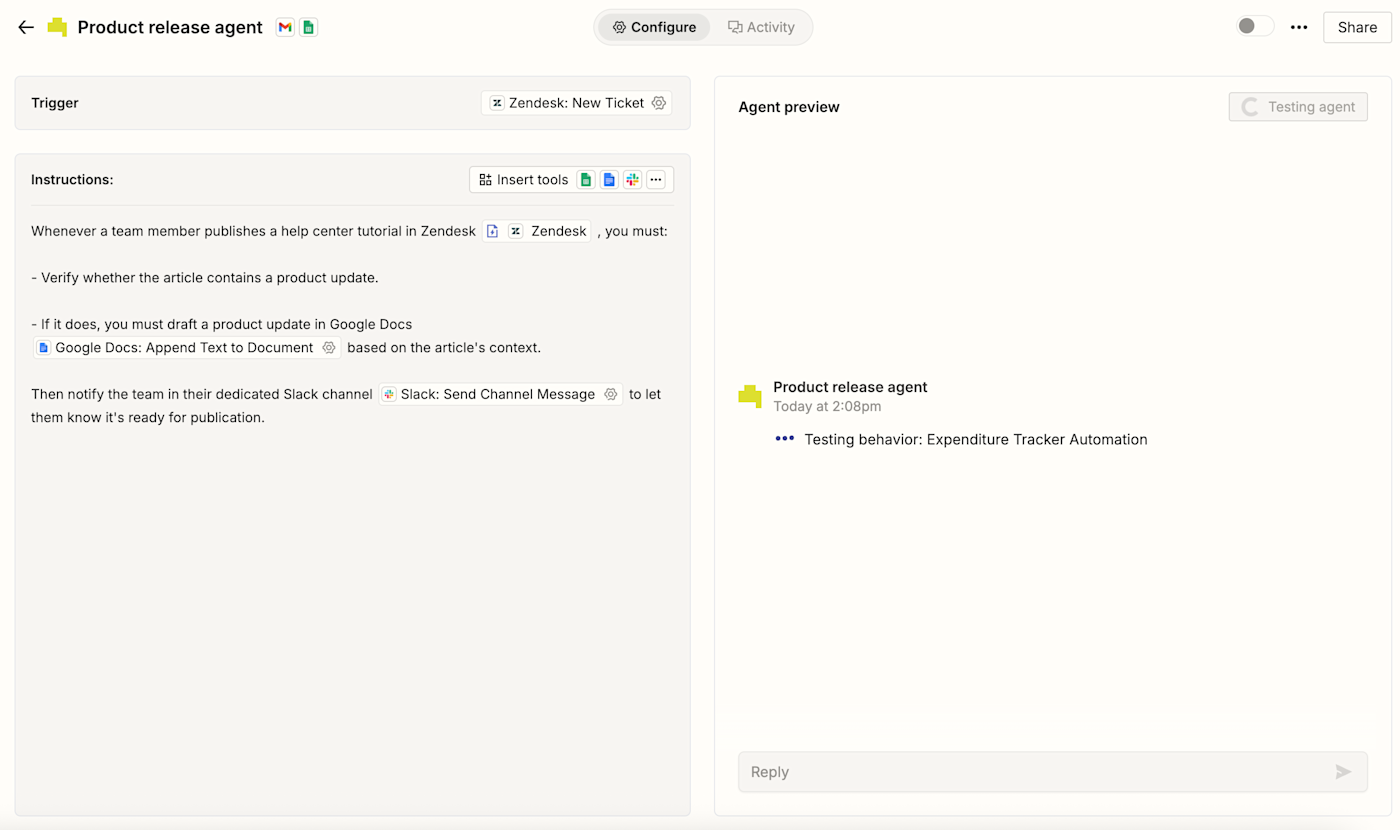Click the Gmail icon next to agent name
Image resolution: width=1400 pixels, height=830 pixels.
point(285,27)
